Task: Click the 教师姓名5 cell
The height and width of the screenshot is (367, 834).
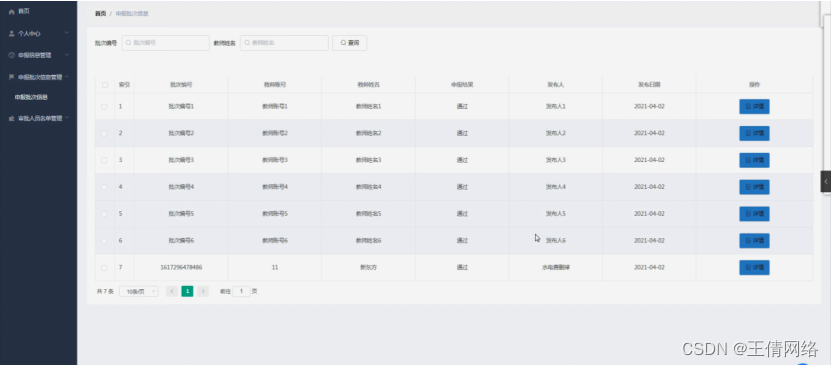Action: click(x=368, y=214)
